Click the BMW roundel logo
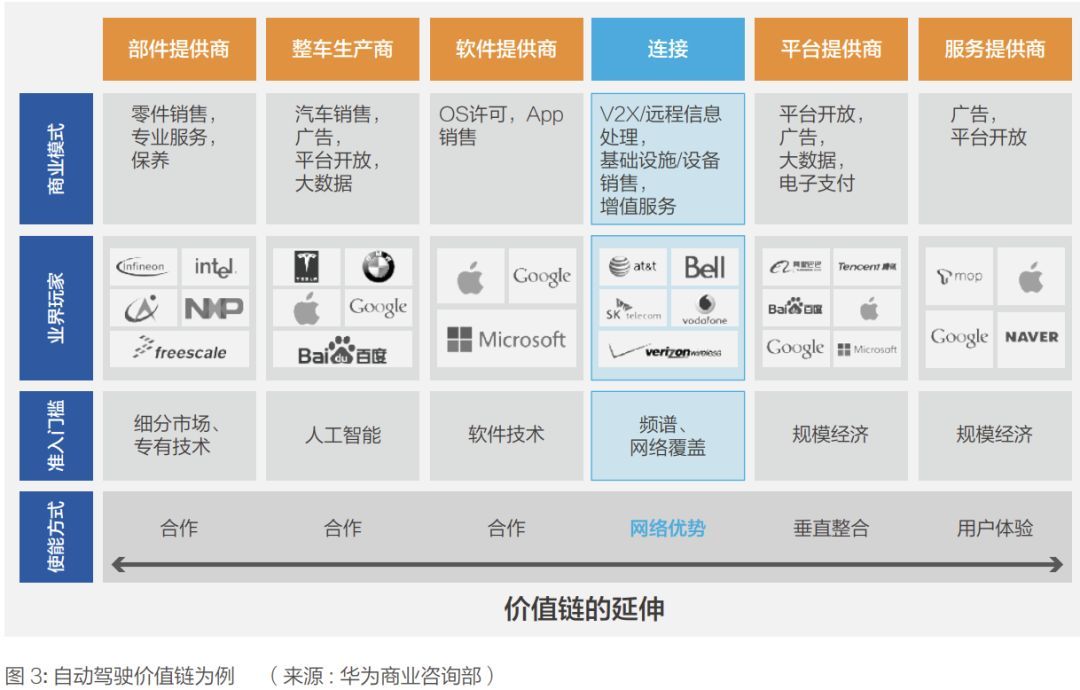 click(x=378, y=266)
